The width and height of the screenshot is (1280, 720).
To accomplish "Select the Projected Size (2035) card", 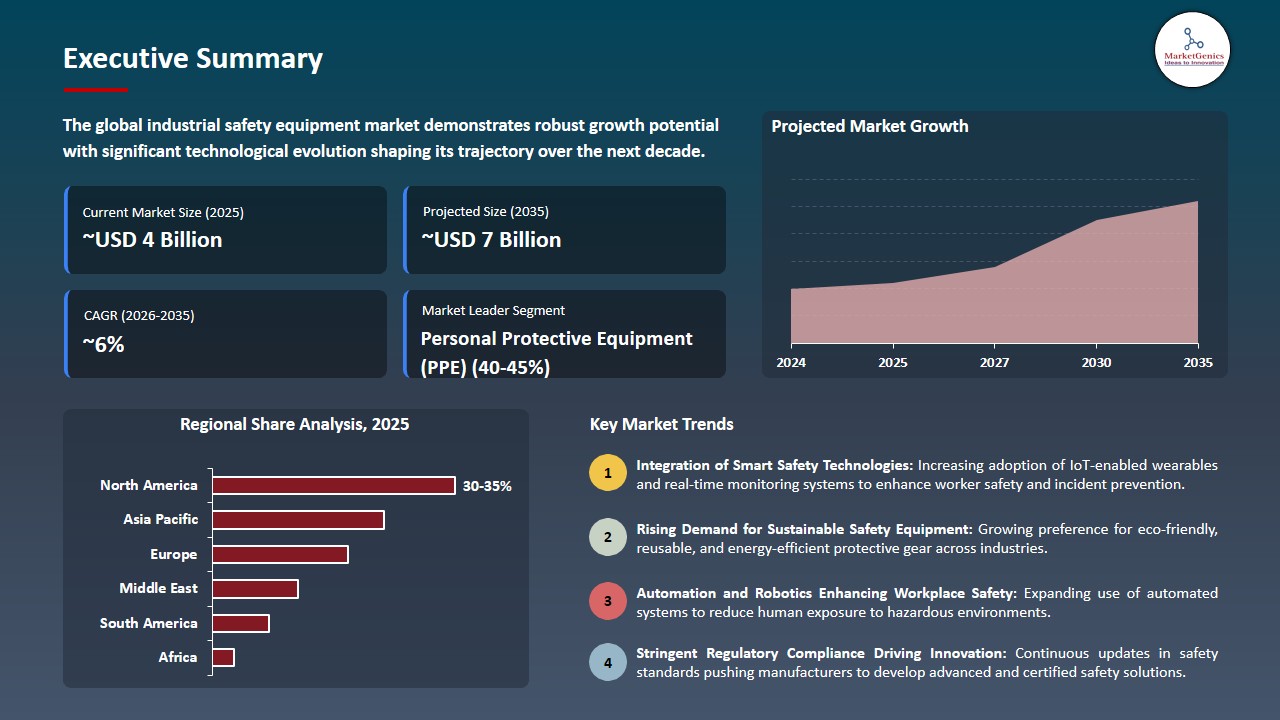I will click(565, 229).
